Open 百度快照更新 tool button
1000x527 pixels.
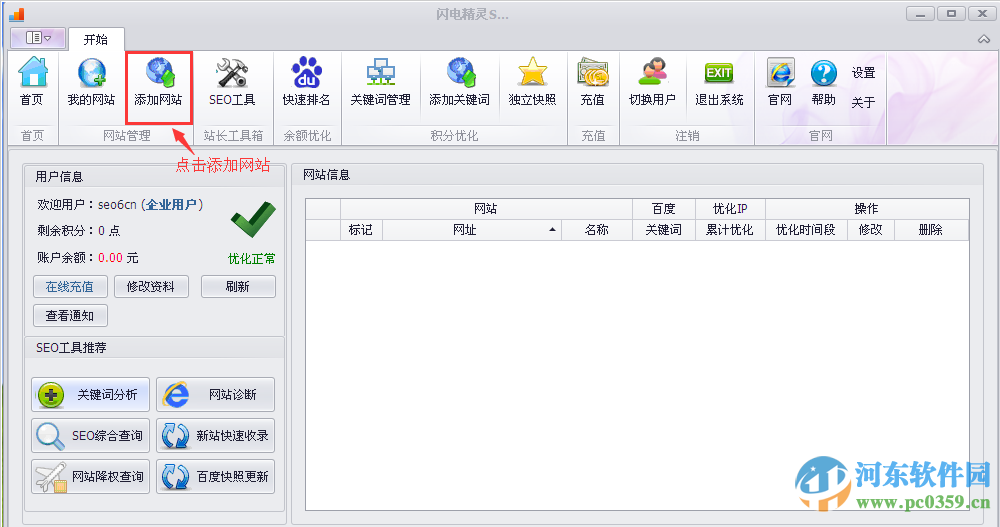(x=216, y=476)
